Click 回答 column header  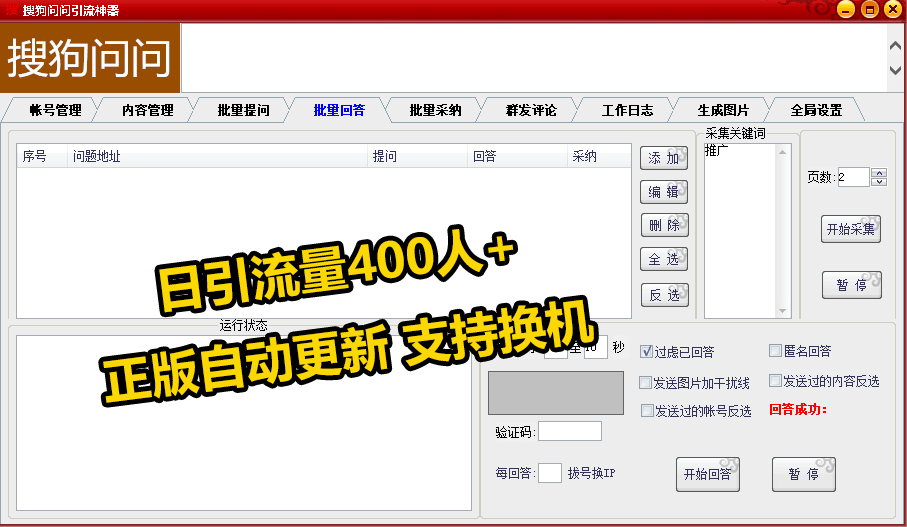[517, 156]
